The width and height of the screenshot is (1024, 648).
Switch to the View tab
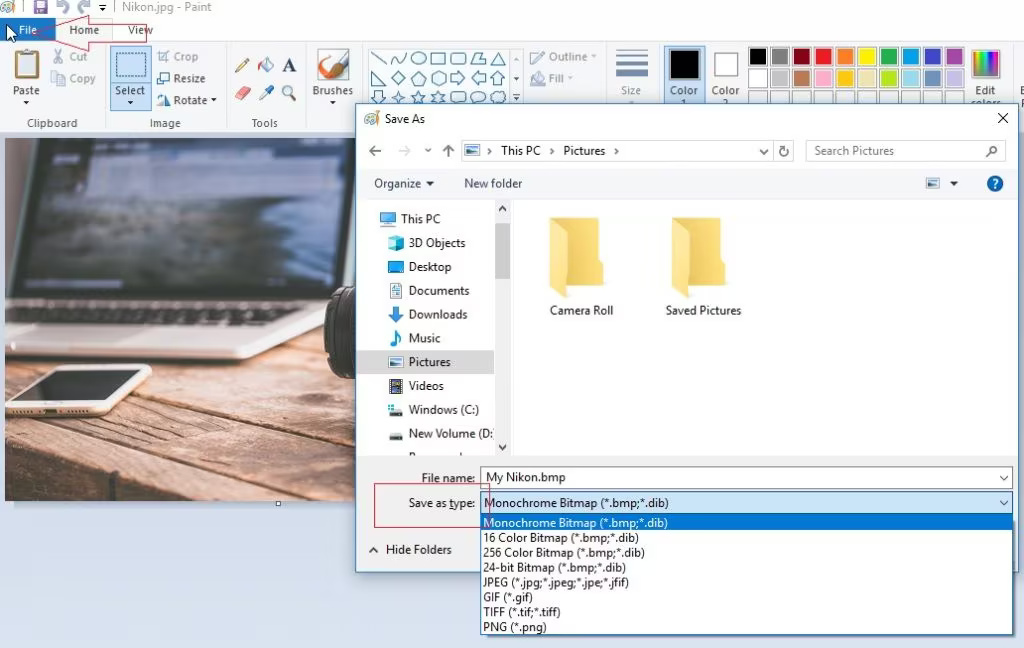(x=140, y=30)
